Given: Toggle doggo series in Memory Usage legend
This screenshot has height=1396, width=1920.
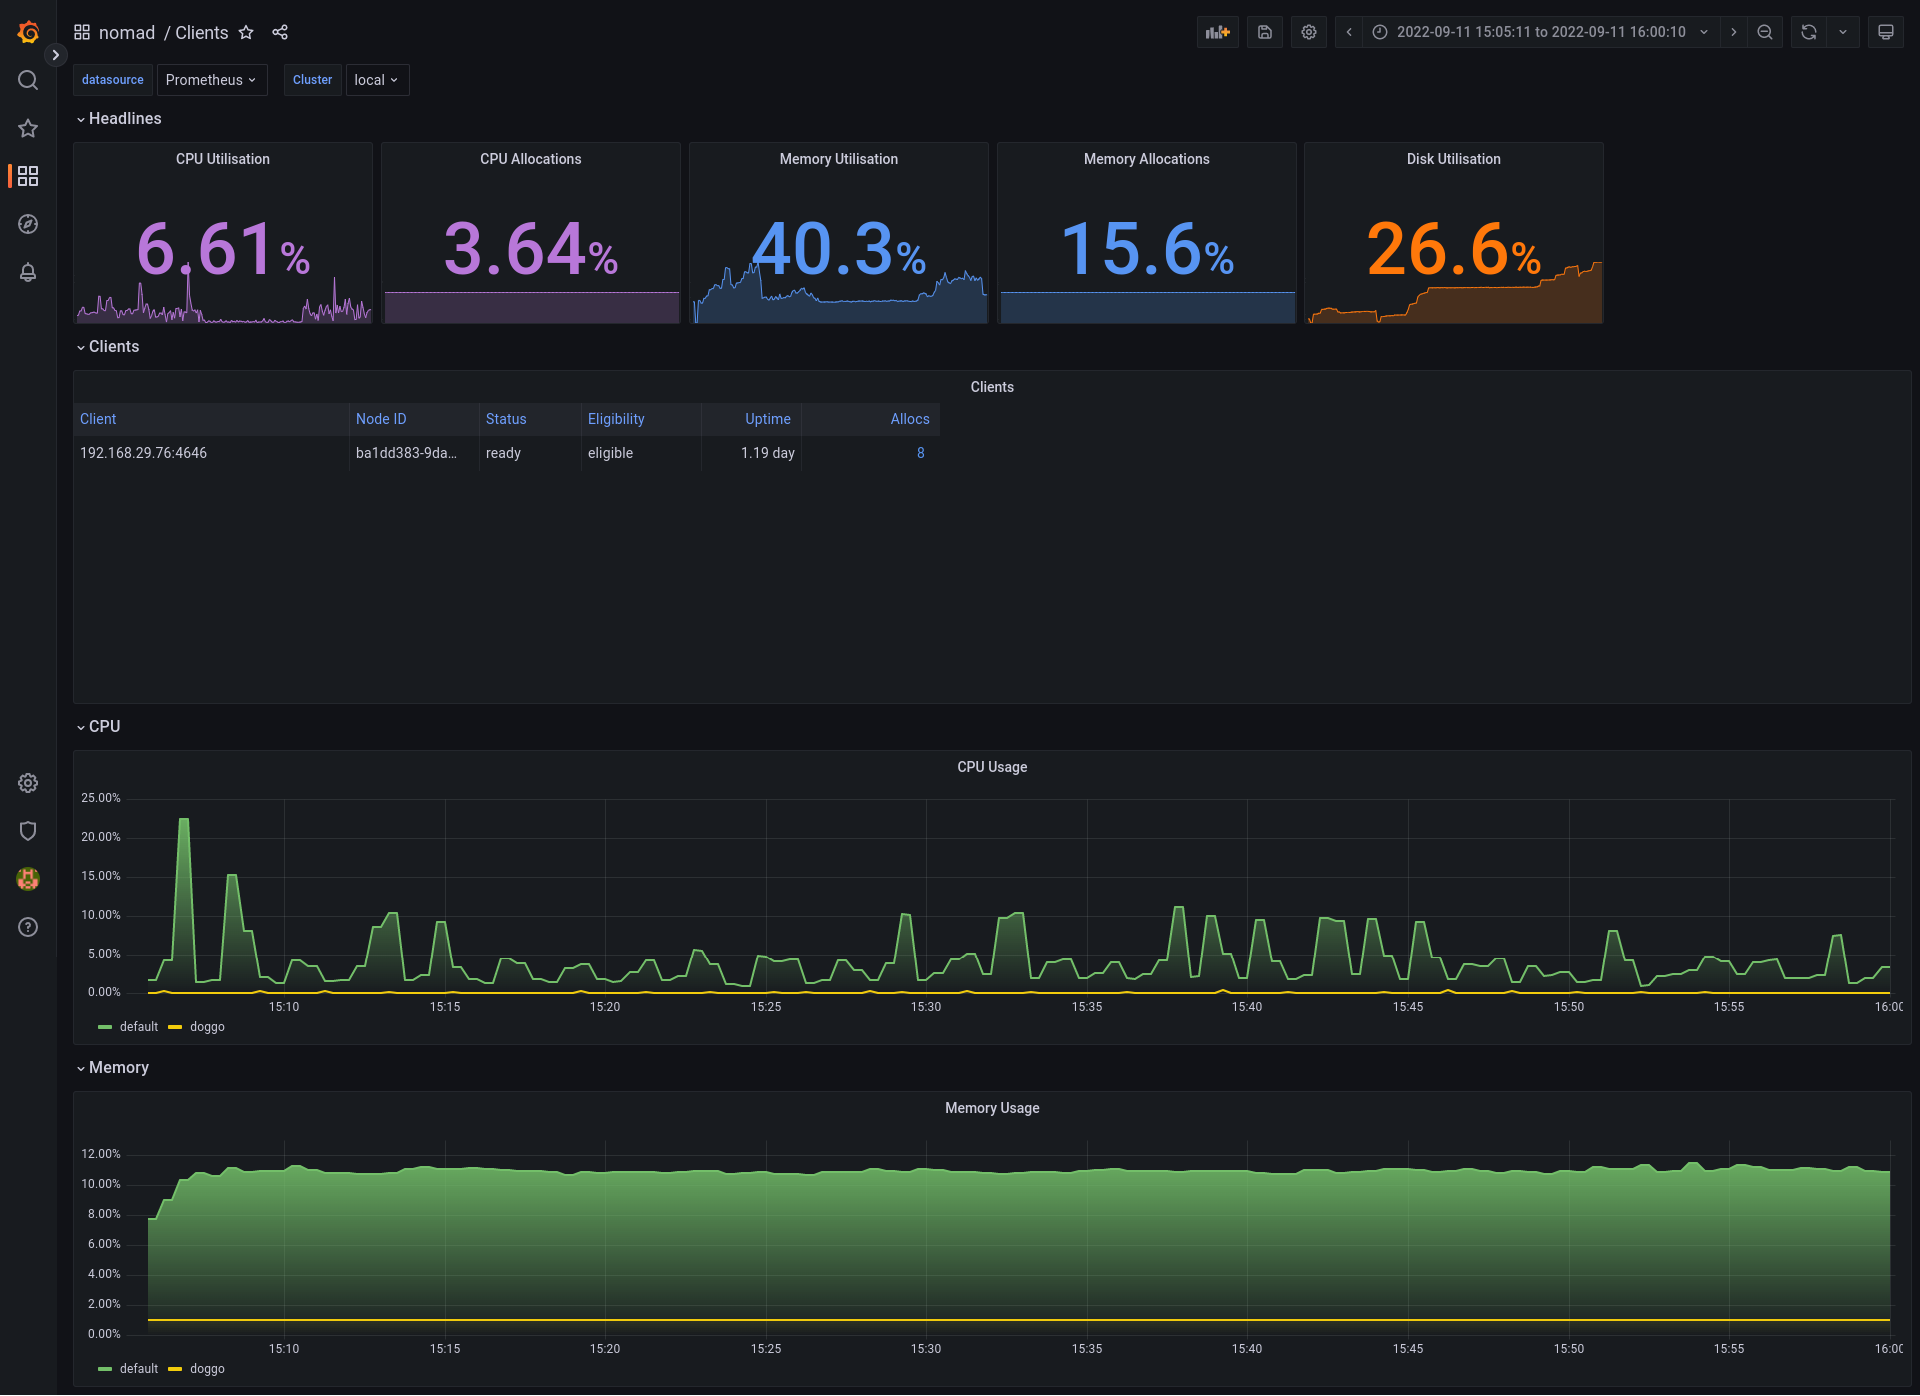Looking at the screenshot, I should (207, 1369).
